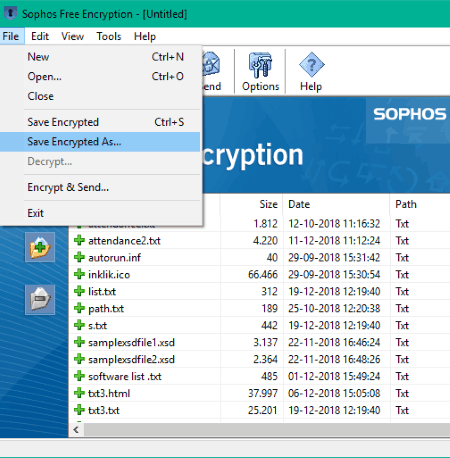The image size is (450, 458).
Task: Click the size value 37.997
Action: pyautogui.click(x=263, y=394)
